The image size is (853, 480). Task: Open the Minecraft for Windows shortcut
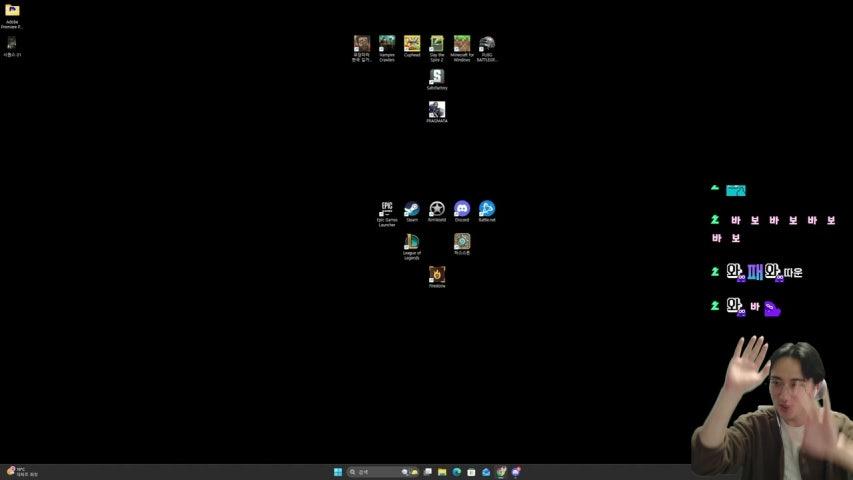point(462,48)
